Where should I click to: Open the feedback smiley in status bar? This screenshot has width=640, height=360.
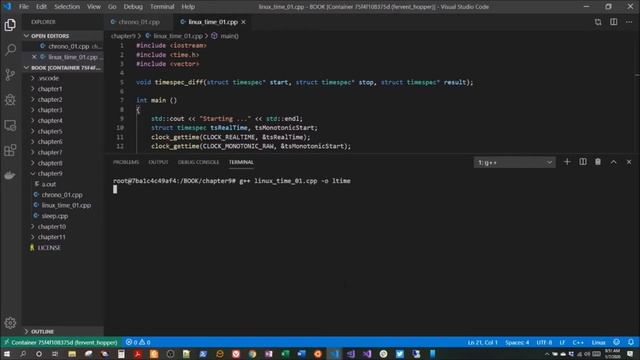[x=616, y=342]
